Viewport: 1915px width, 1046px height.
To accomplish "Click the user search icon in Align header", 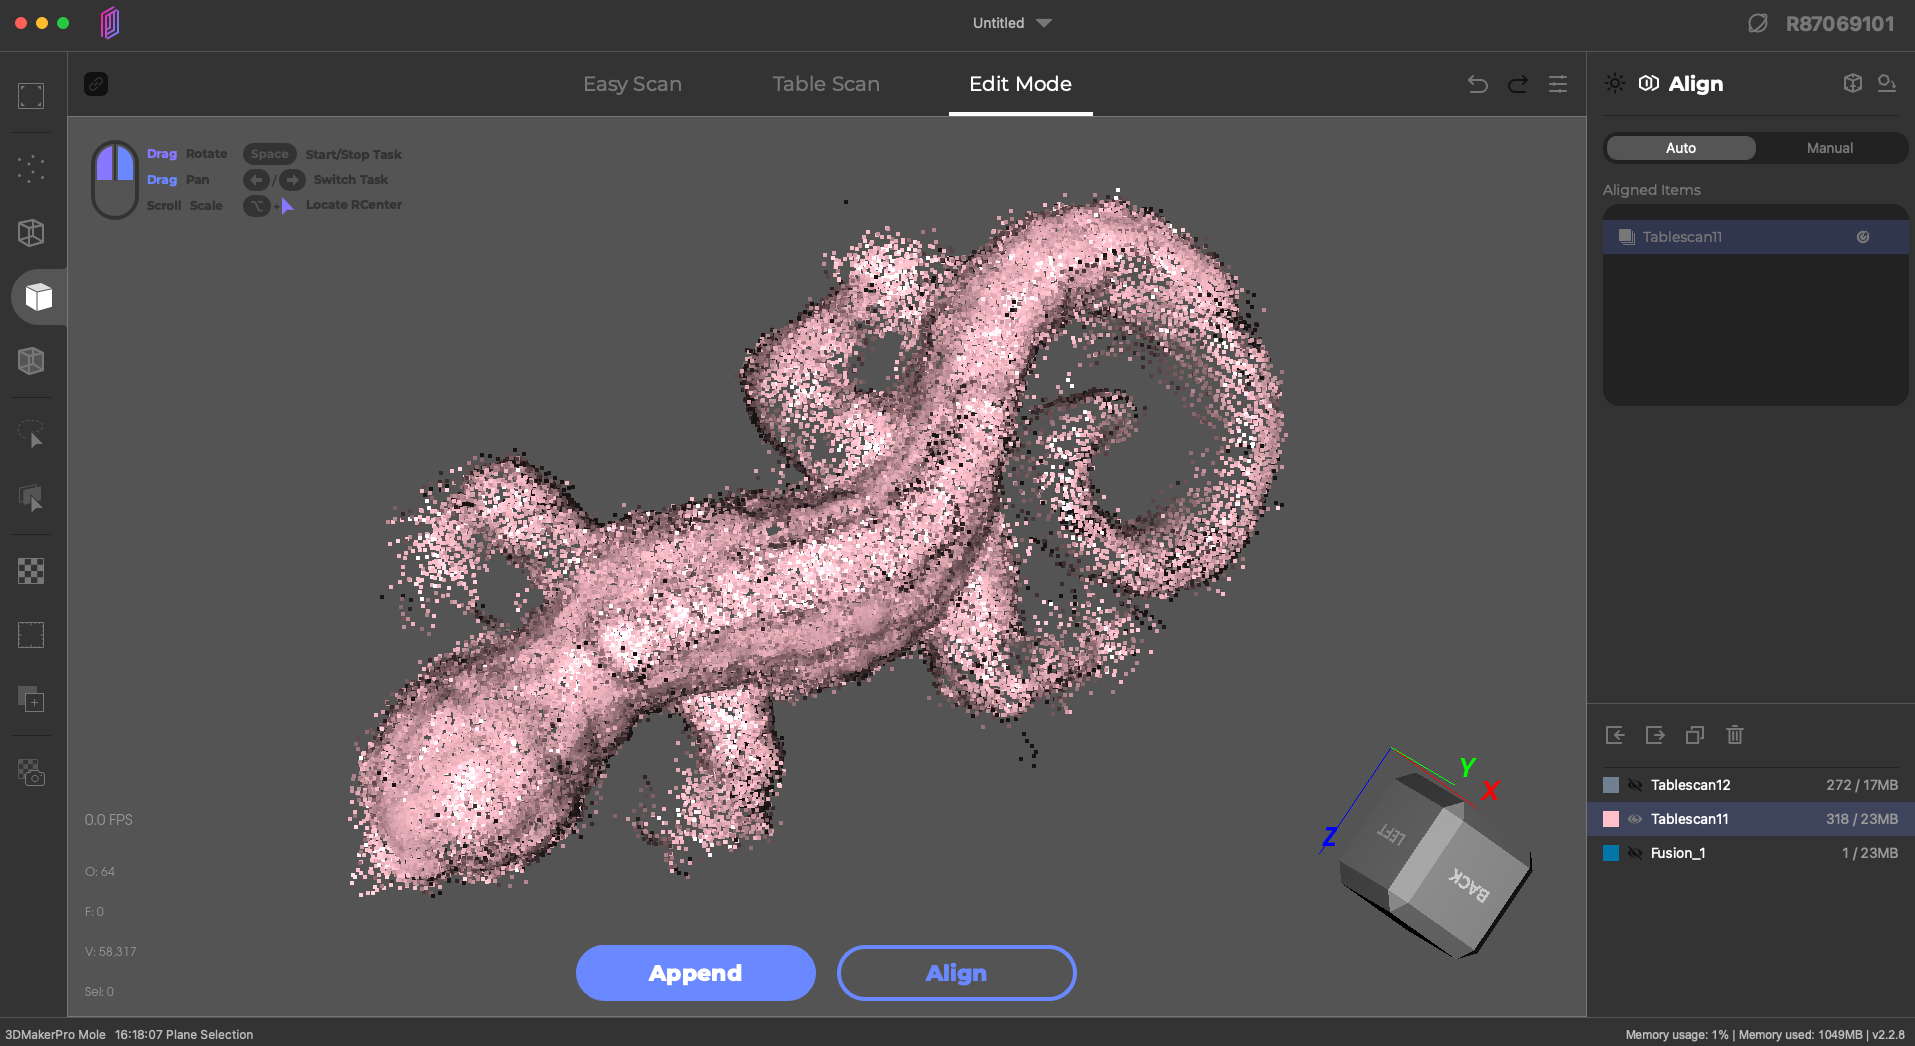I will pos(1887,83).
